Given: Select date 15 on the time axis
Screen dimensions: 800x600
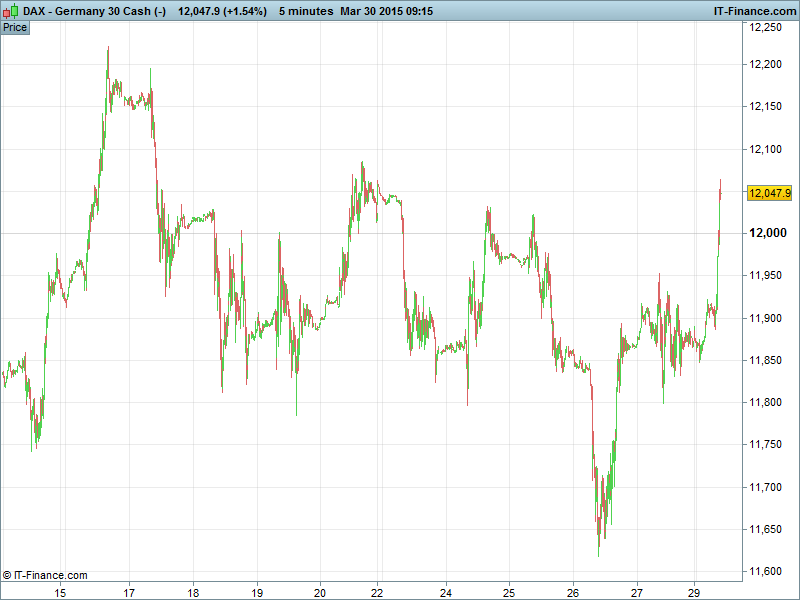Looking at the screenshot, I should click(60, 592).
